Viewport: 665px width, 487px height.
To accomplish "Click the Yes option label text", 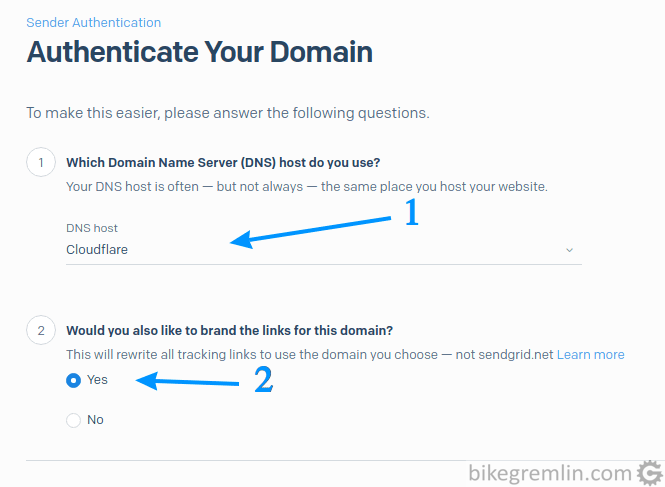I will tap(97, 380).
